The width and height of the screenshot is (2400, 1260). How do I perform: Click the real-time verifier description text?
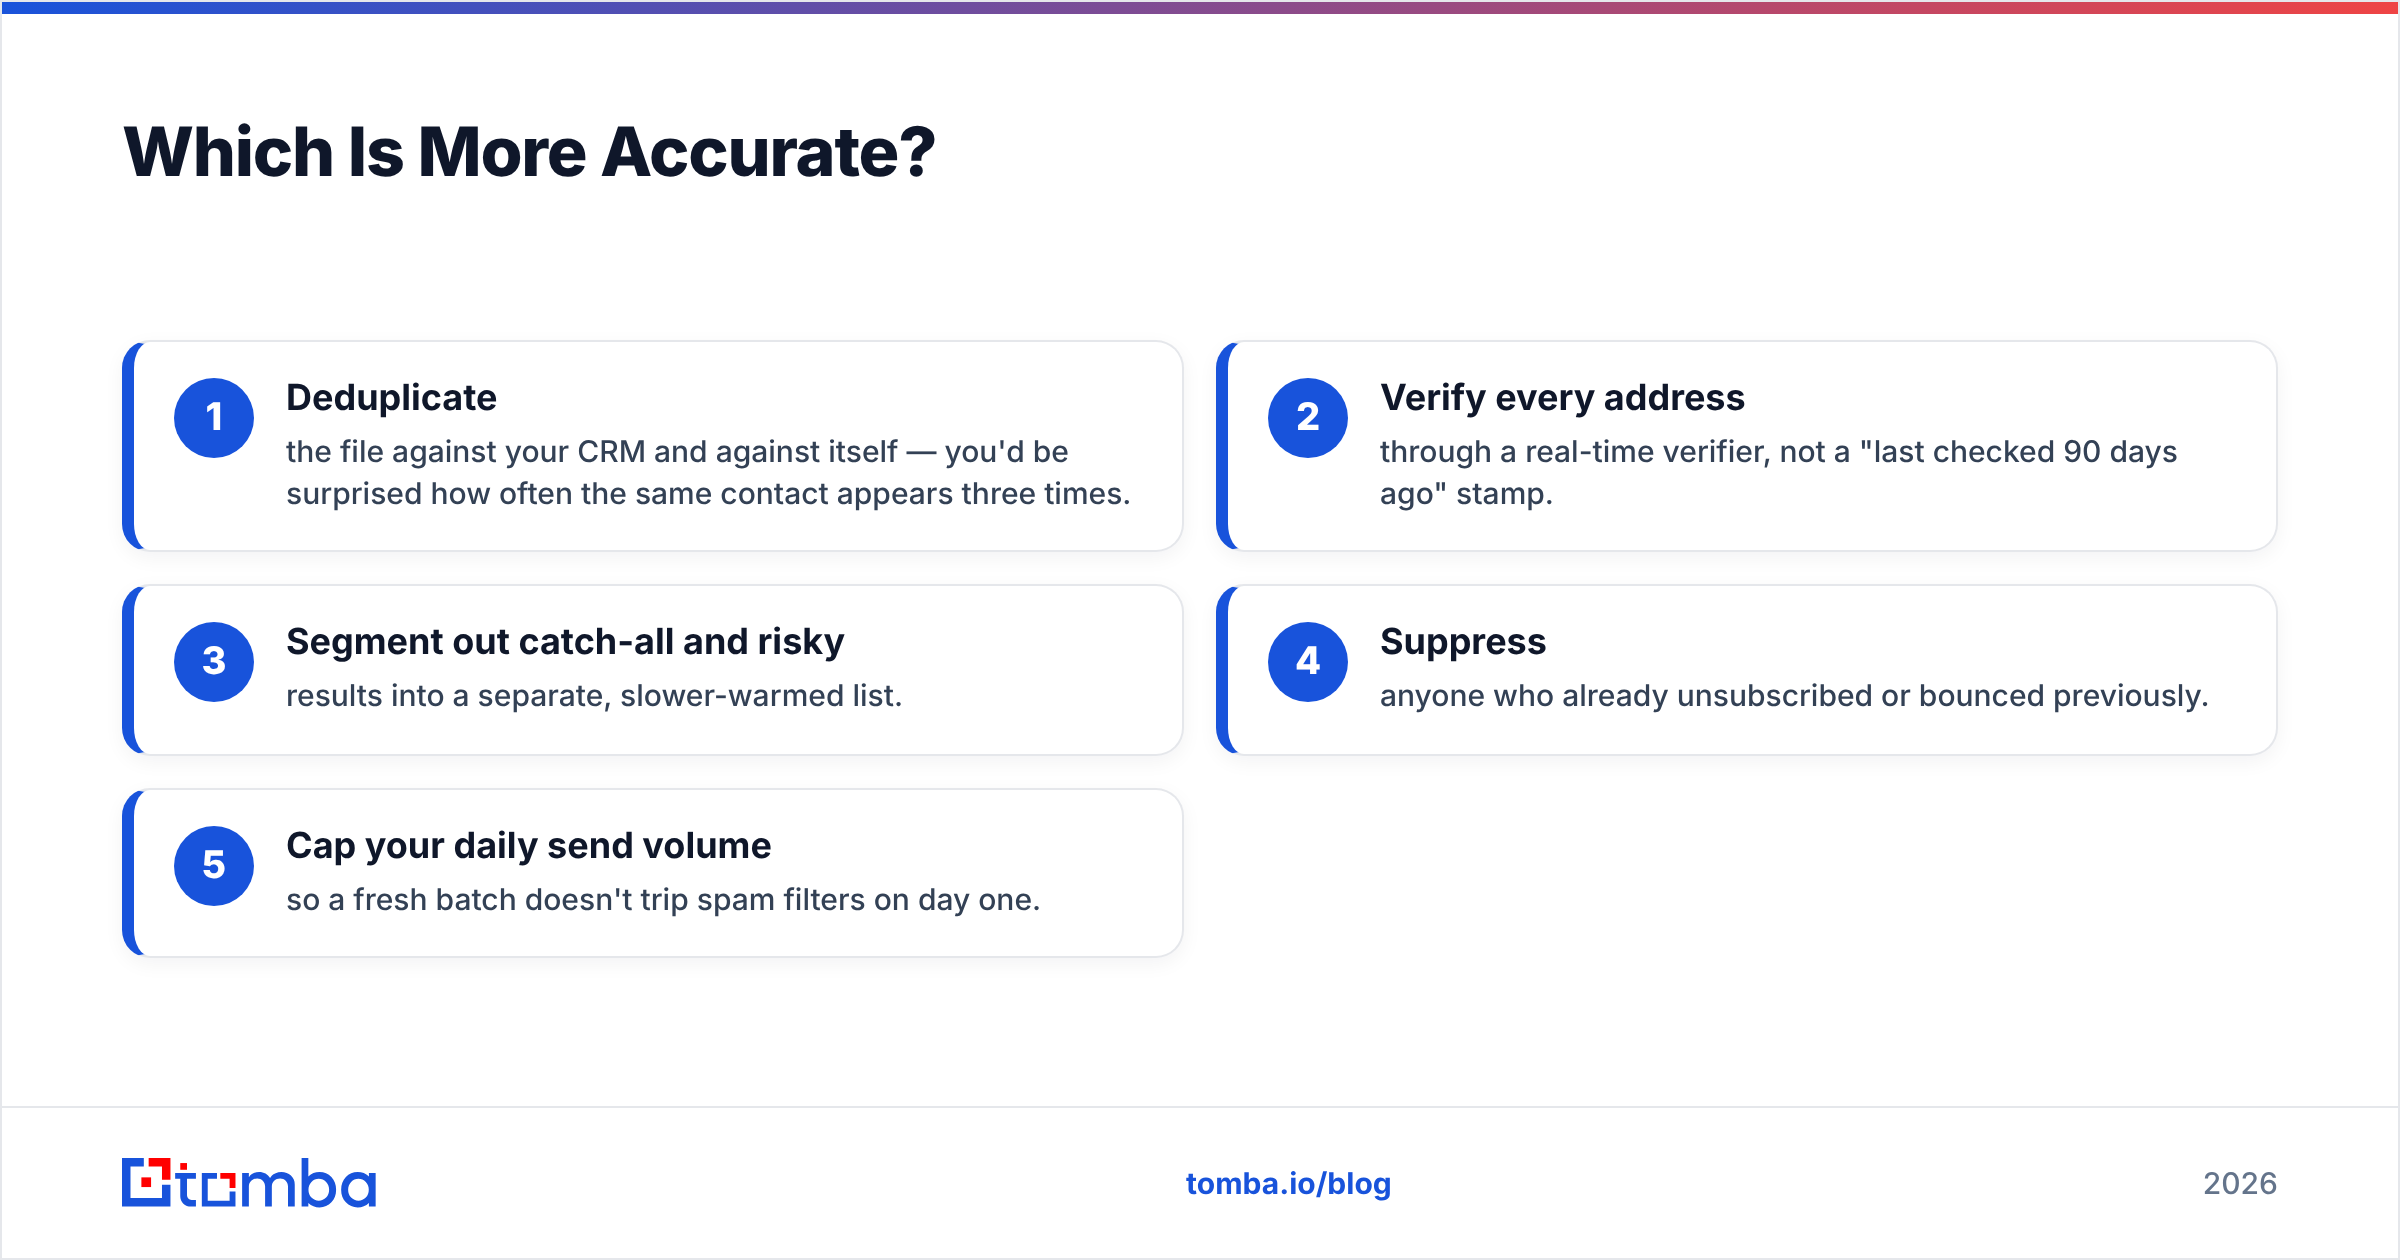coord(1778,473)
